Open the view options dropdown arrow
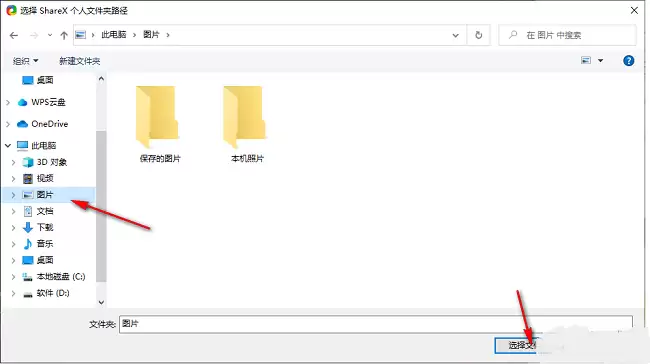The width and height of the screenshot is (650, 364). pos(600,61)
